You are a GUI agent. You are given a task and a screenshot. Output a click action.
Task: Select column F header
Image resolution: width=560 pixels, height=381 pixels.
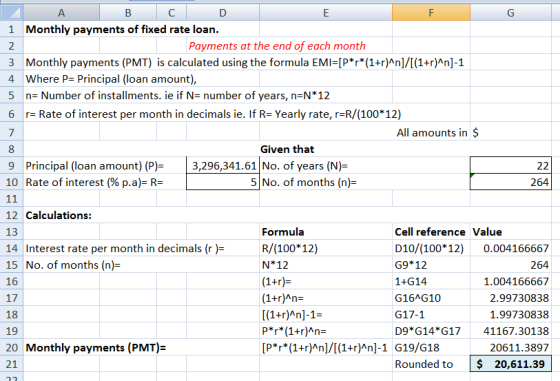(431, 13)
